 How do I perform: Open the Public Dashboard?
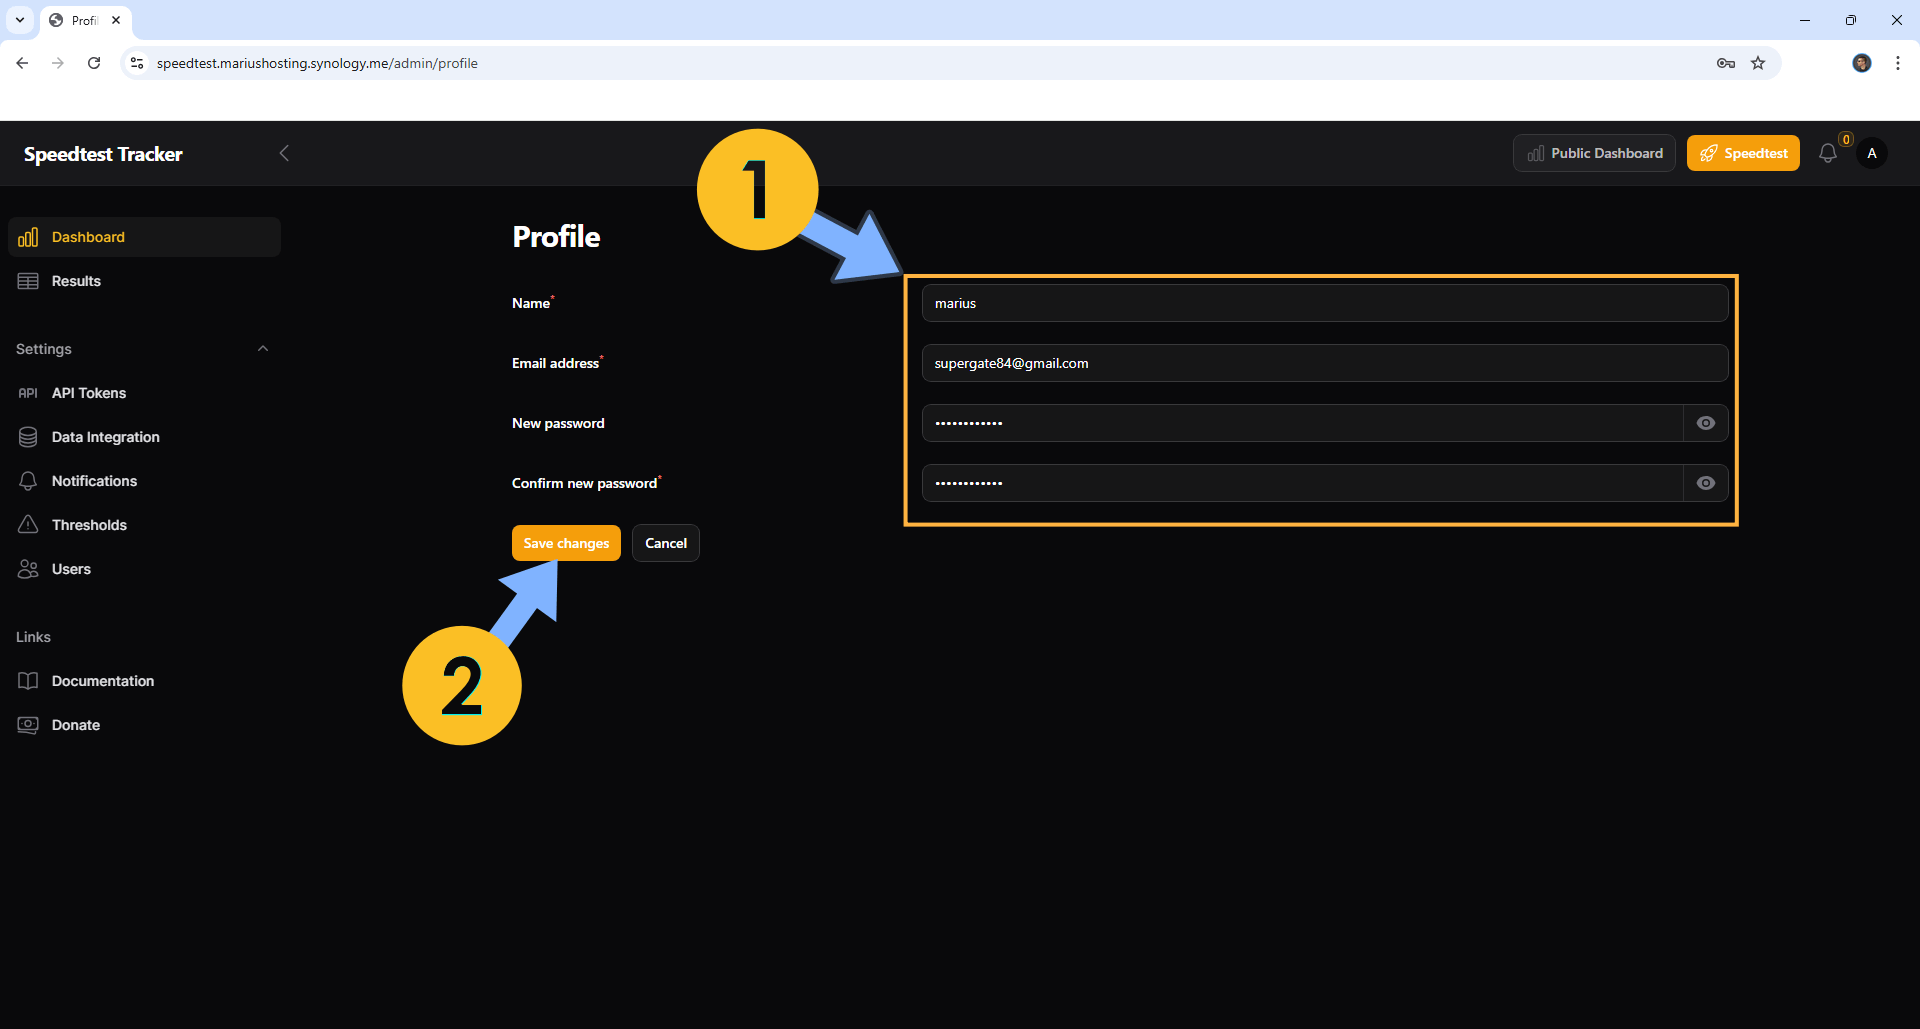point(1593,153)
